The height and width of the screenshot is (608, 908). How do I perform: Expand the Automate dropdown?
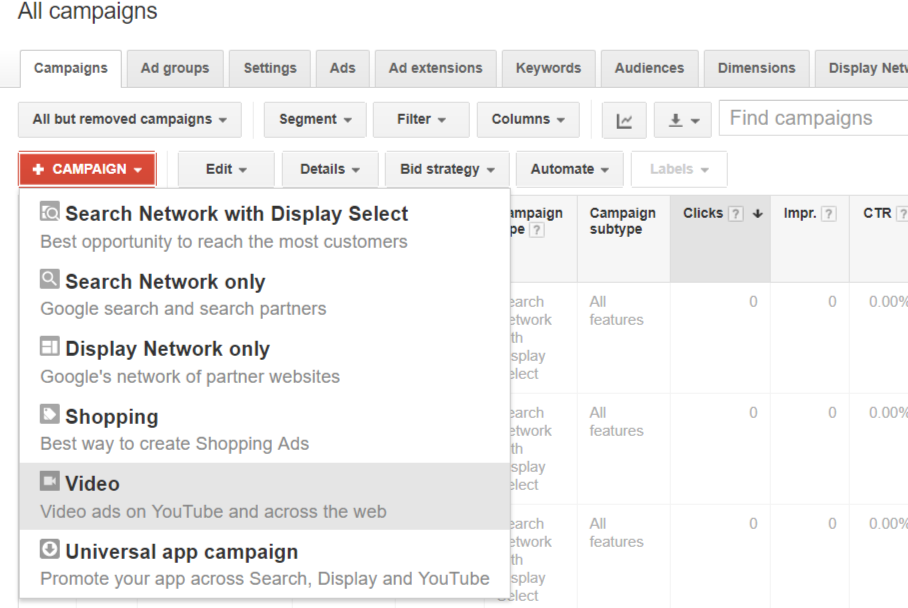(570, 170)
